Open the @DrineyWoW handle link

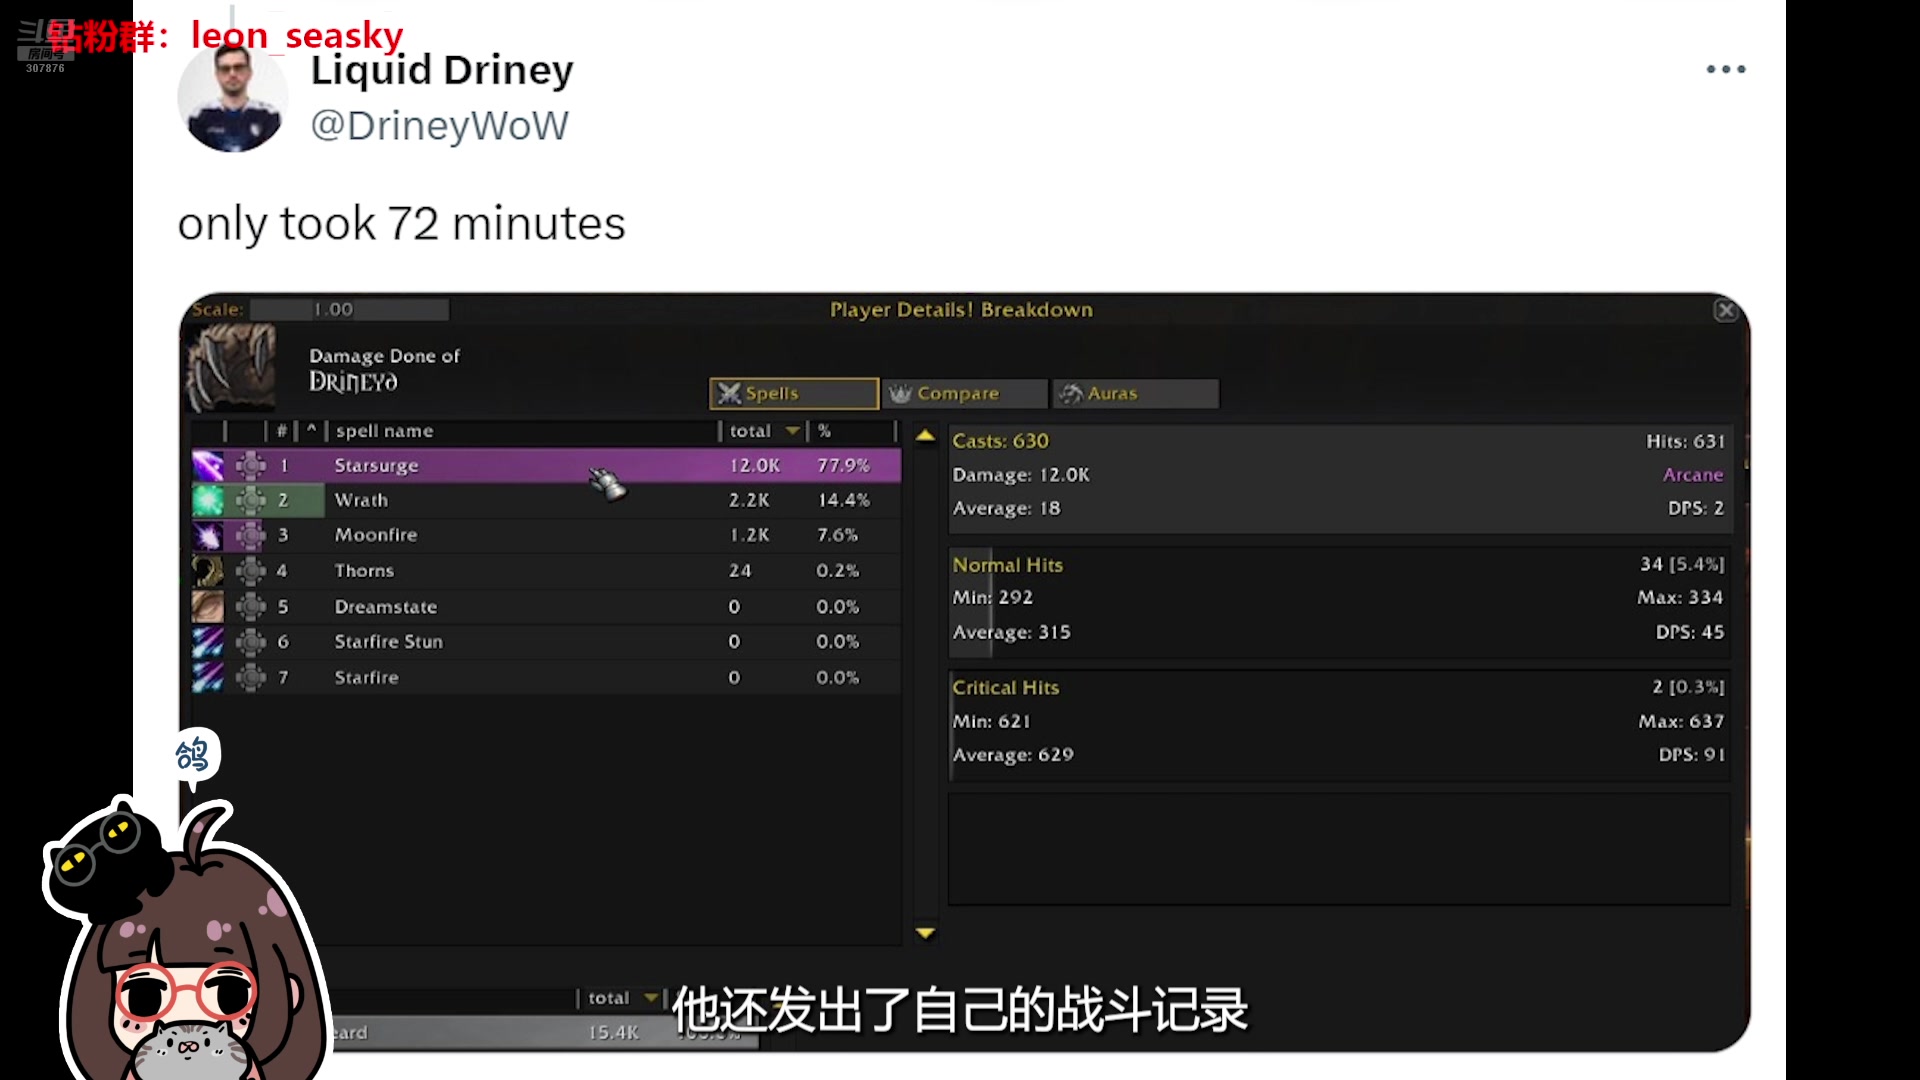click(x=439, y=126)
